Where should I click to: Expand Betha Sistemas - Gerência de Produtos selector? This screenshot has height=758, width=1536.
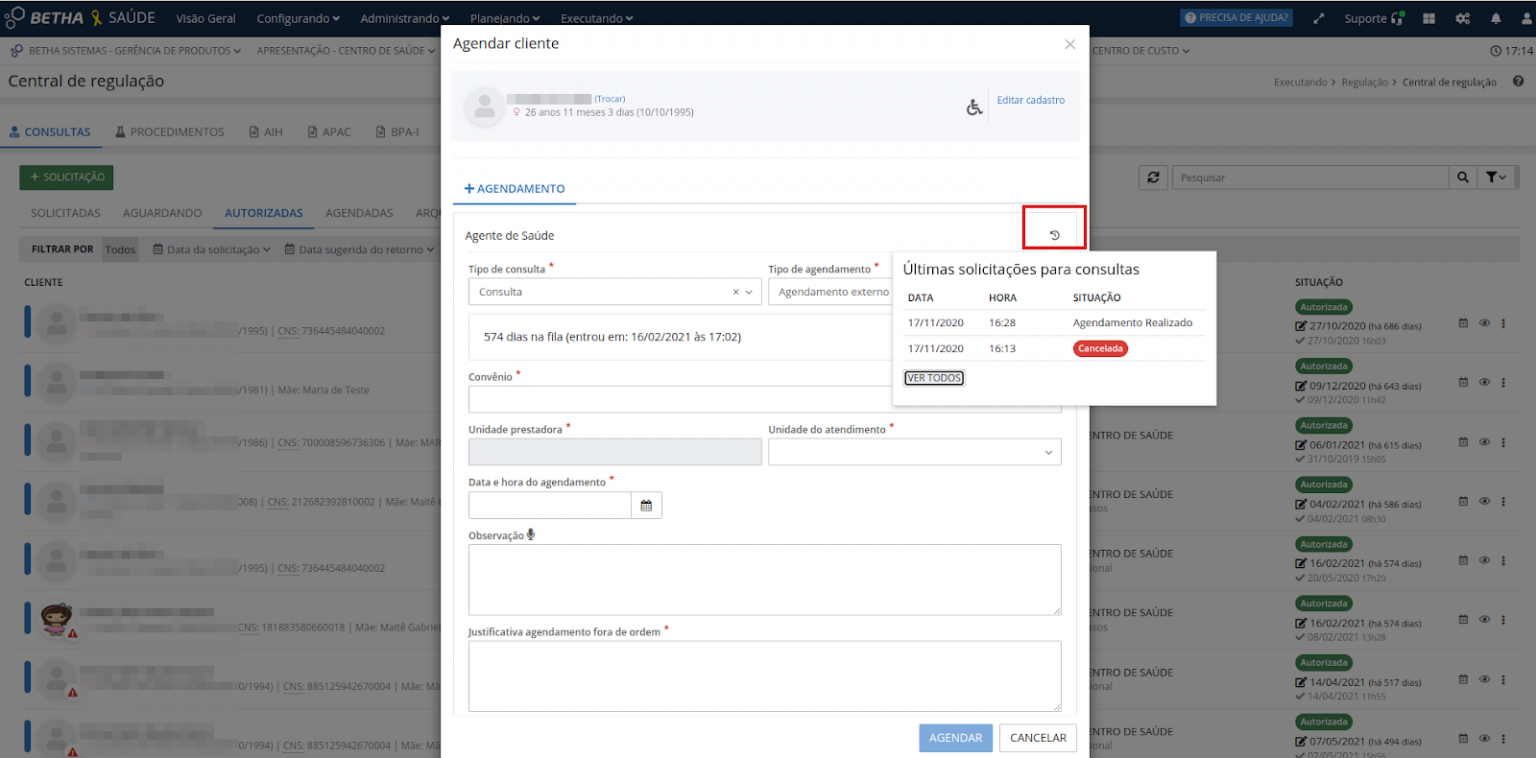tap(125, 50)
